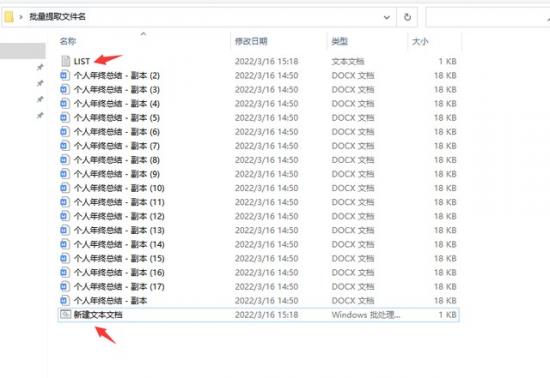The image size is (550, 378).
Task: Click the Word icon for 副本 (13)
Action: pos(65,230)
